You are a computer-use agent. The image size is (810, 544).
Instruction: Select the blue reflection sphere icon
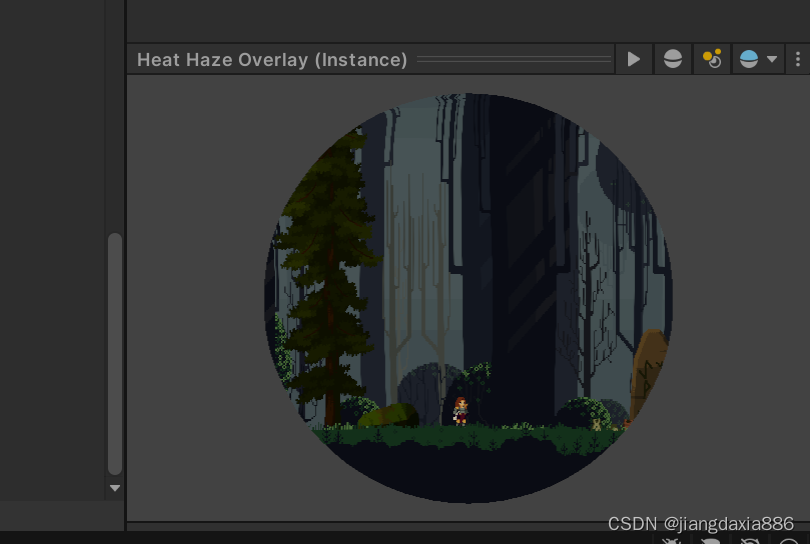749,59
